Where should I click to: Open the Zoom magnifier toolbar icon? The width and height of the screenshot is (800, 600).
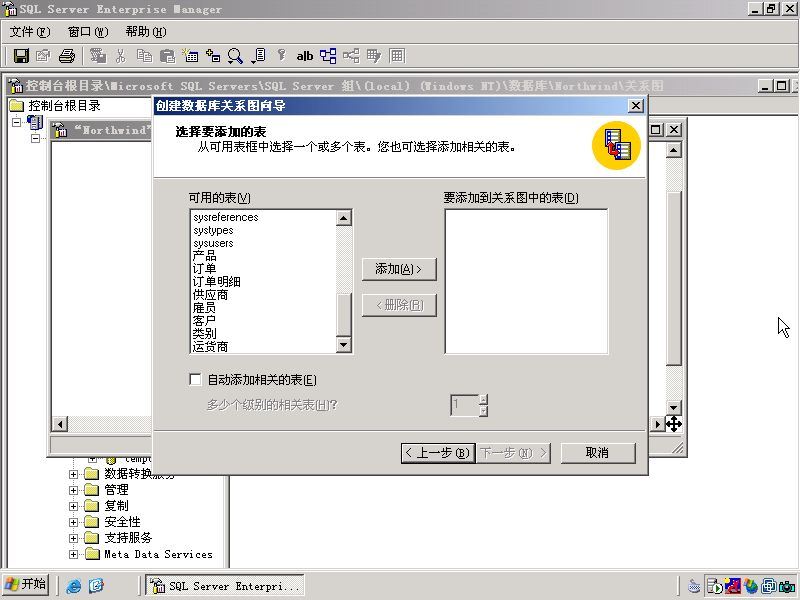click(235, 56)
